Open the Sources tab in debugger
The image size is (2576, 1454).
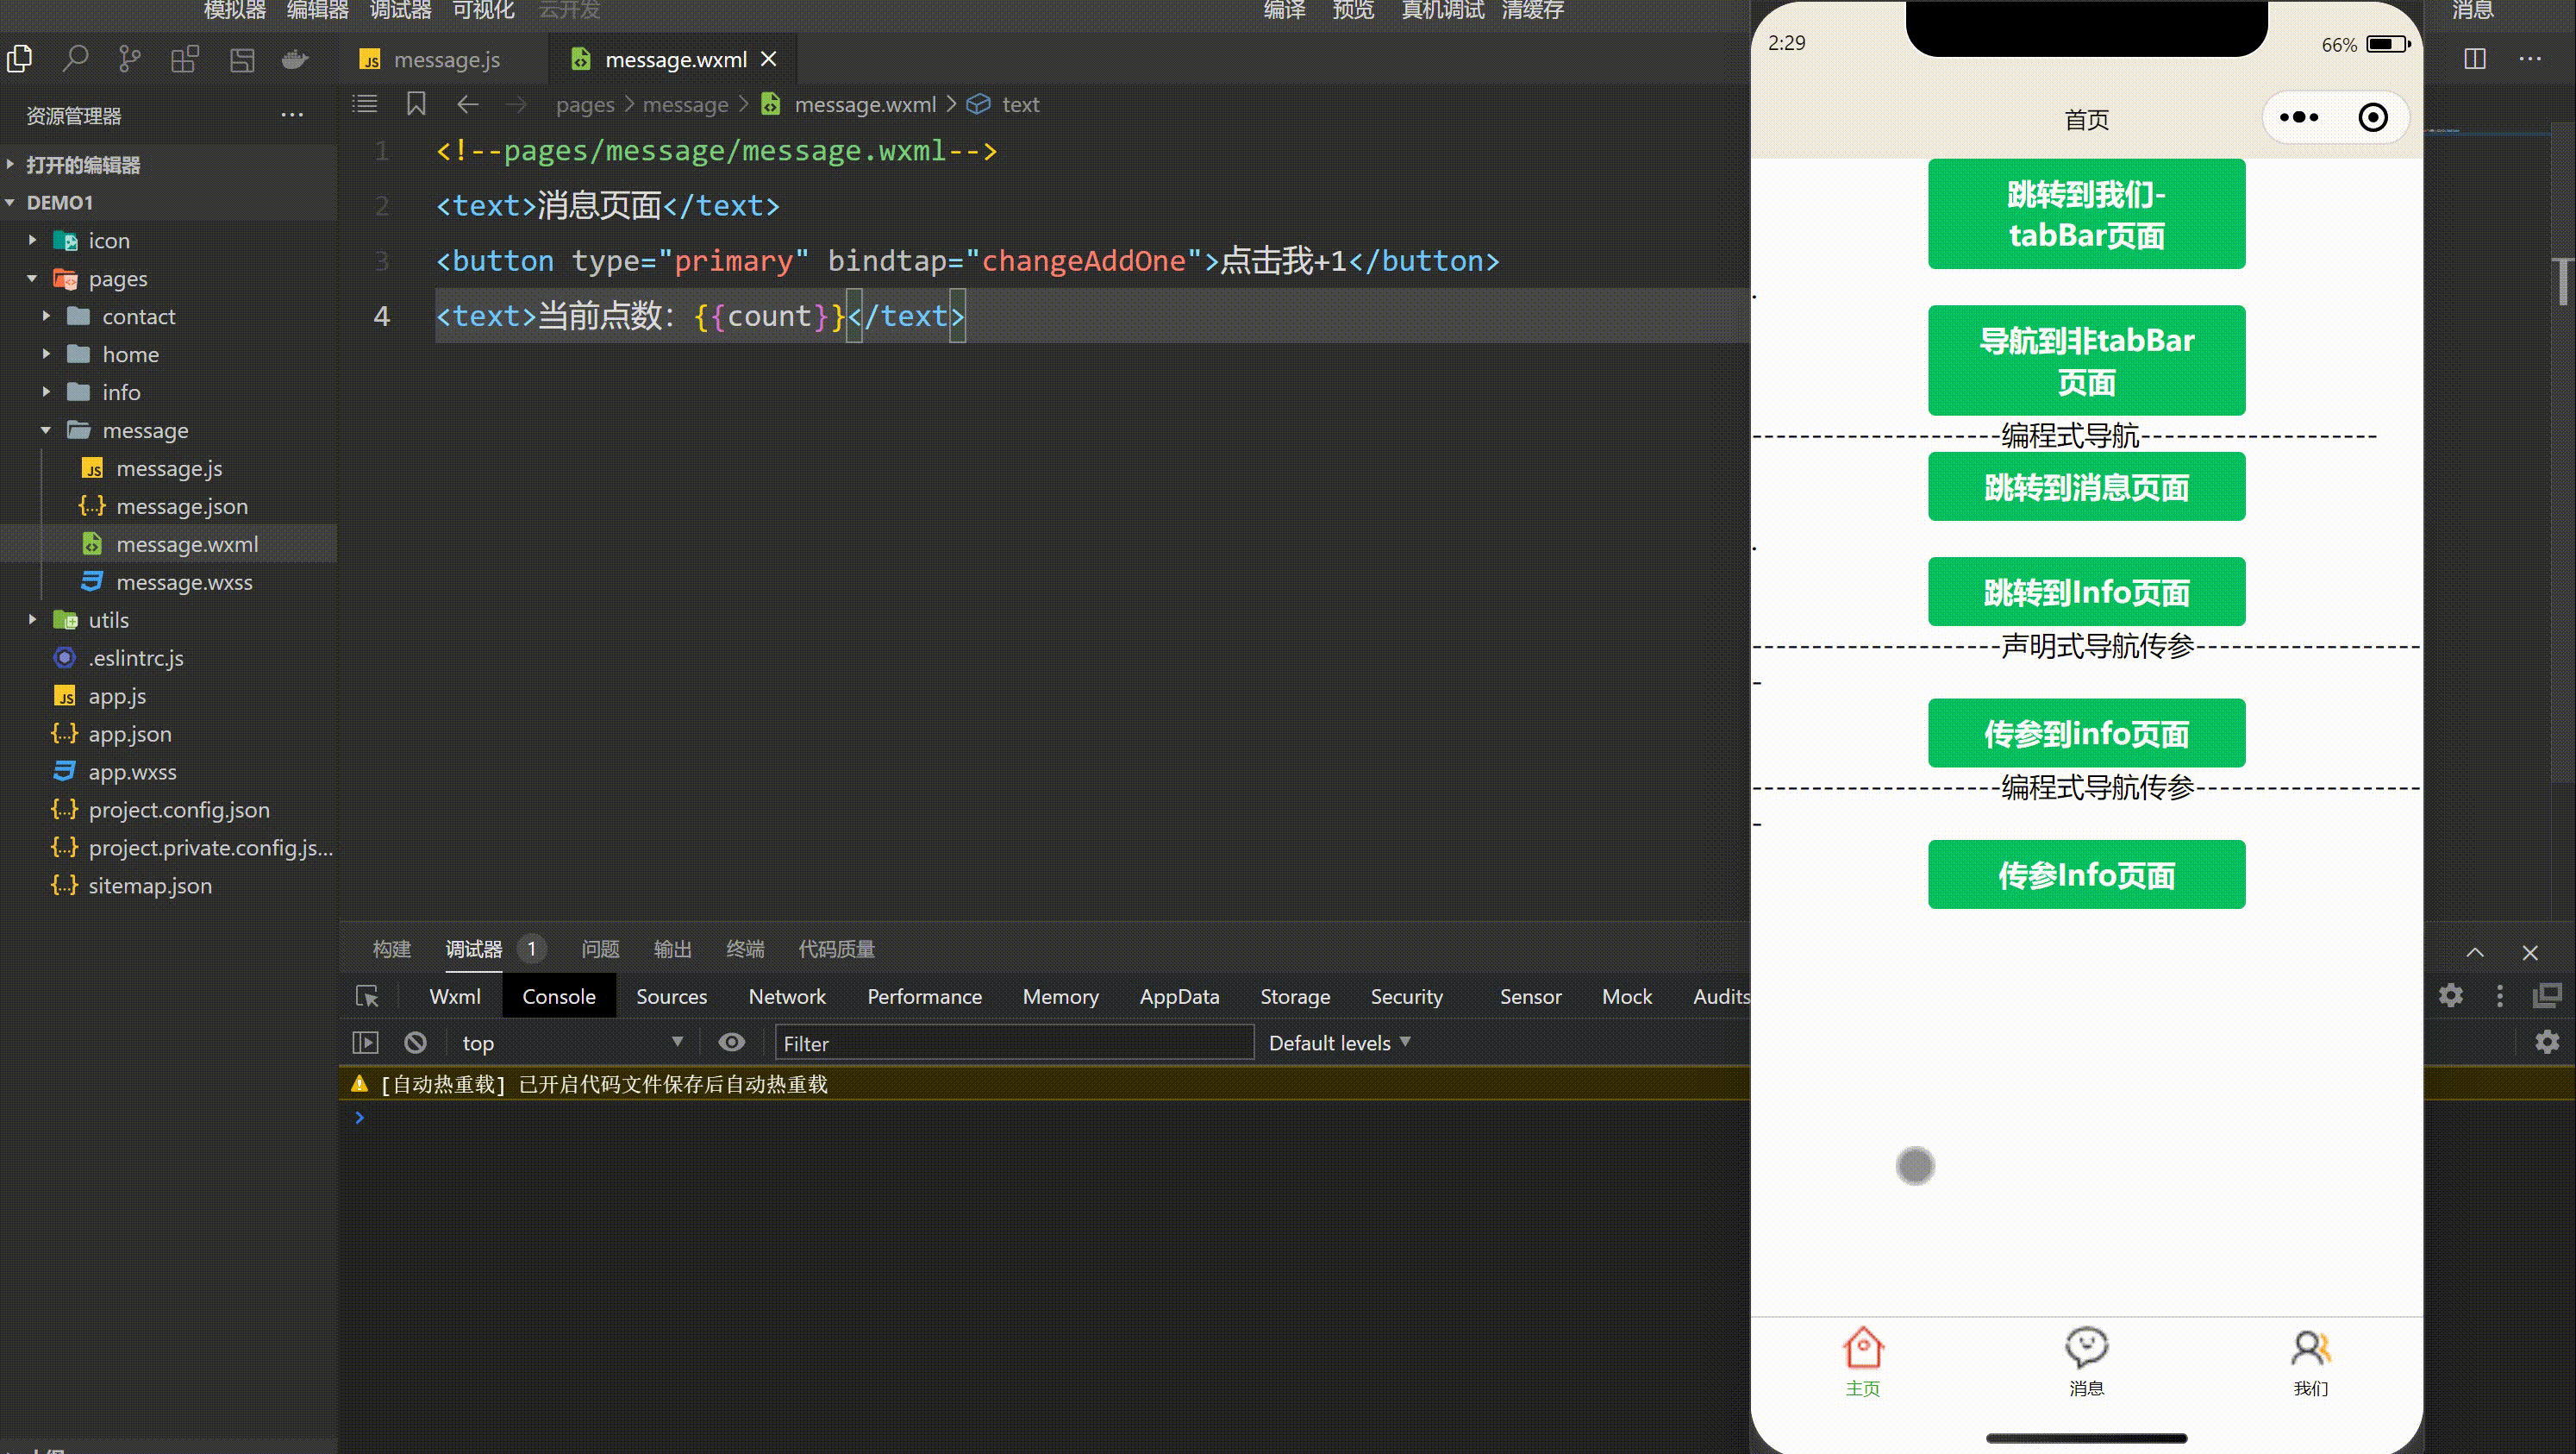(671, 996)
